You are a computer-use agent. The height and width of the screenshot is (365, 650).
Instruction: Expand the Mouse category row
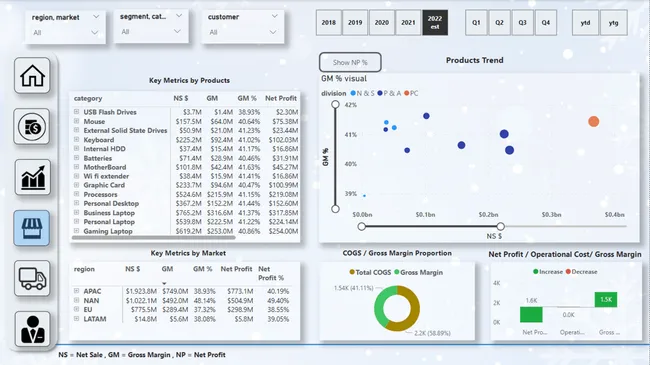point(76,121)
